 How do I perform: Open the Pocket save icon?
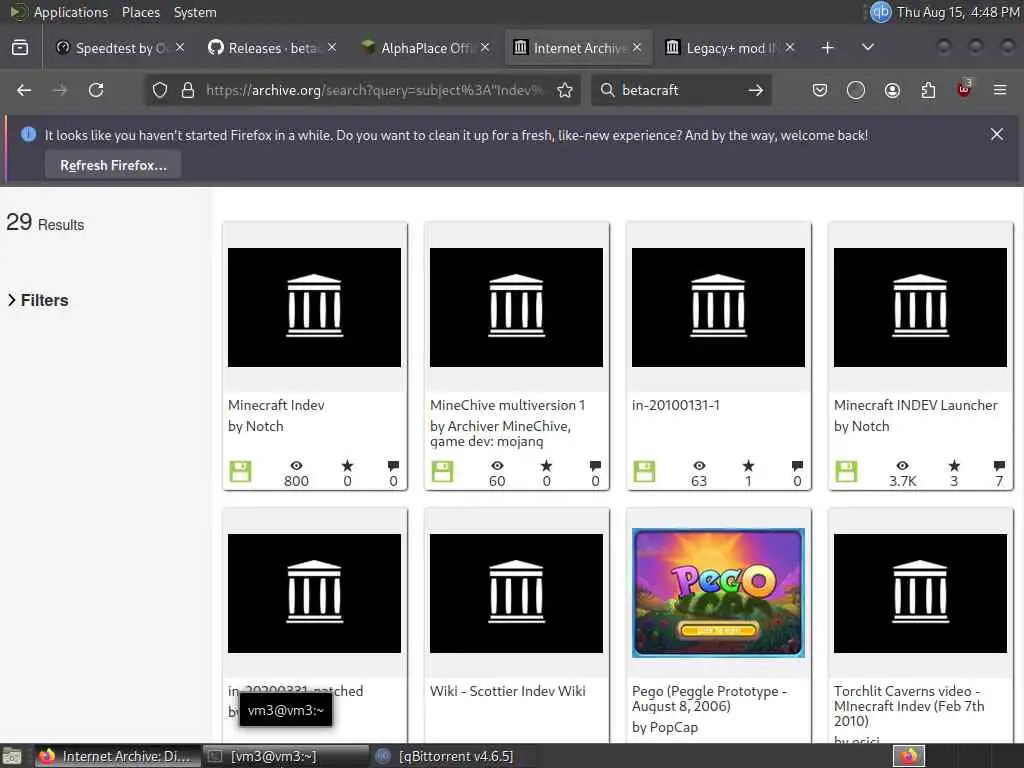point(820,90)
